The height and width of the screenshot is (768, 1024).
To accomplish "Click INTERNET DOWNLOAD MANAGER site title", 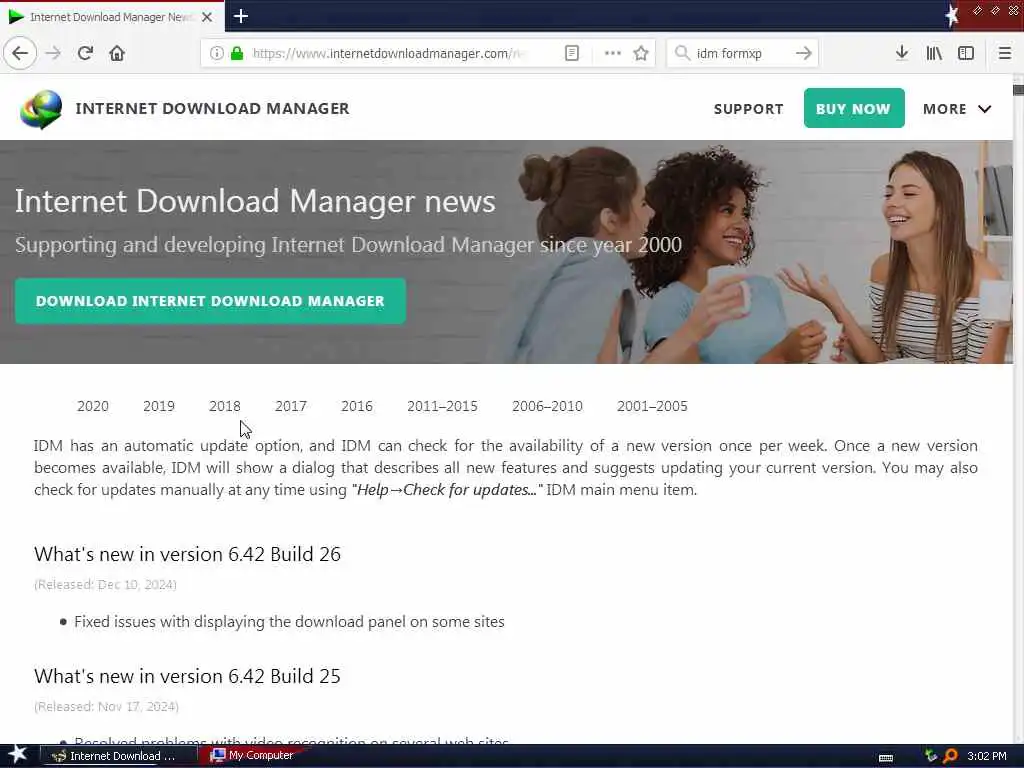I will tap(212, 108).
